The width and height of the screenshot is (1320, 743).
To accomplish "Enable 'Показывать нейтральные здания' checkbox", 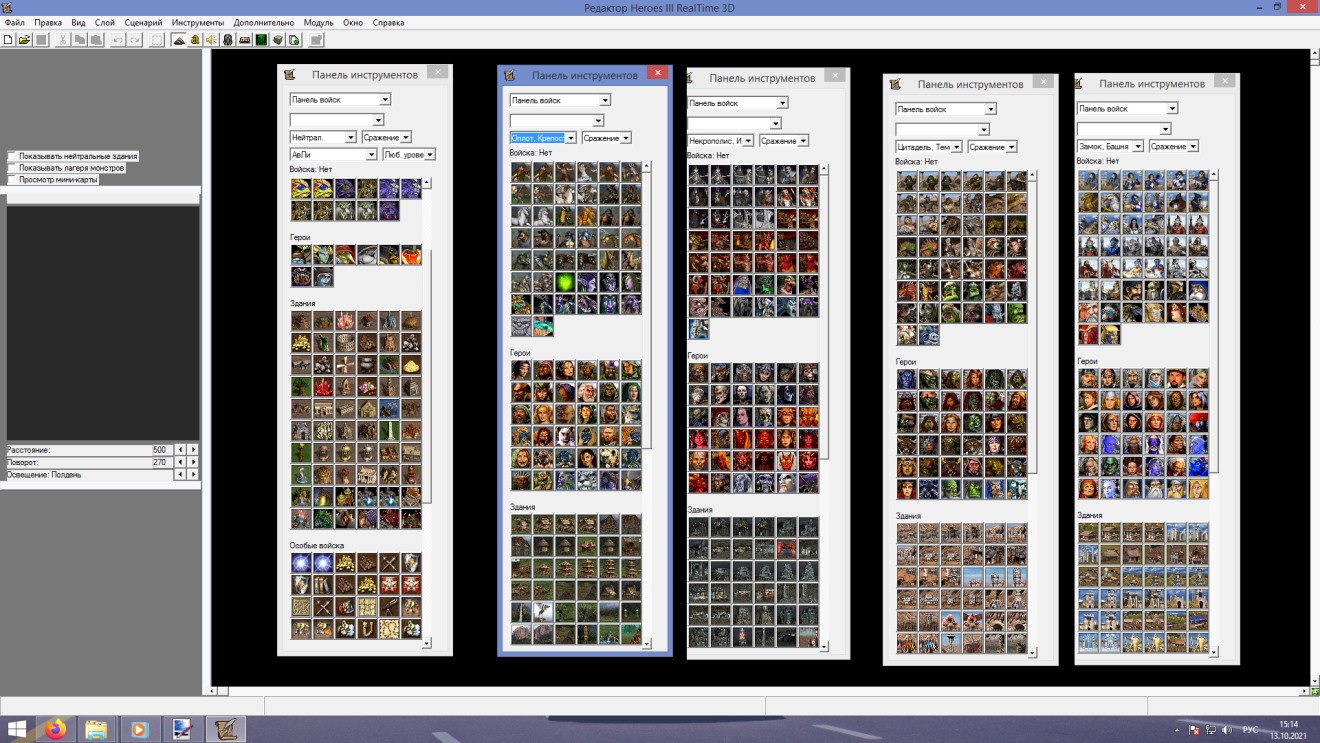I will (12, 156).
